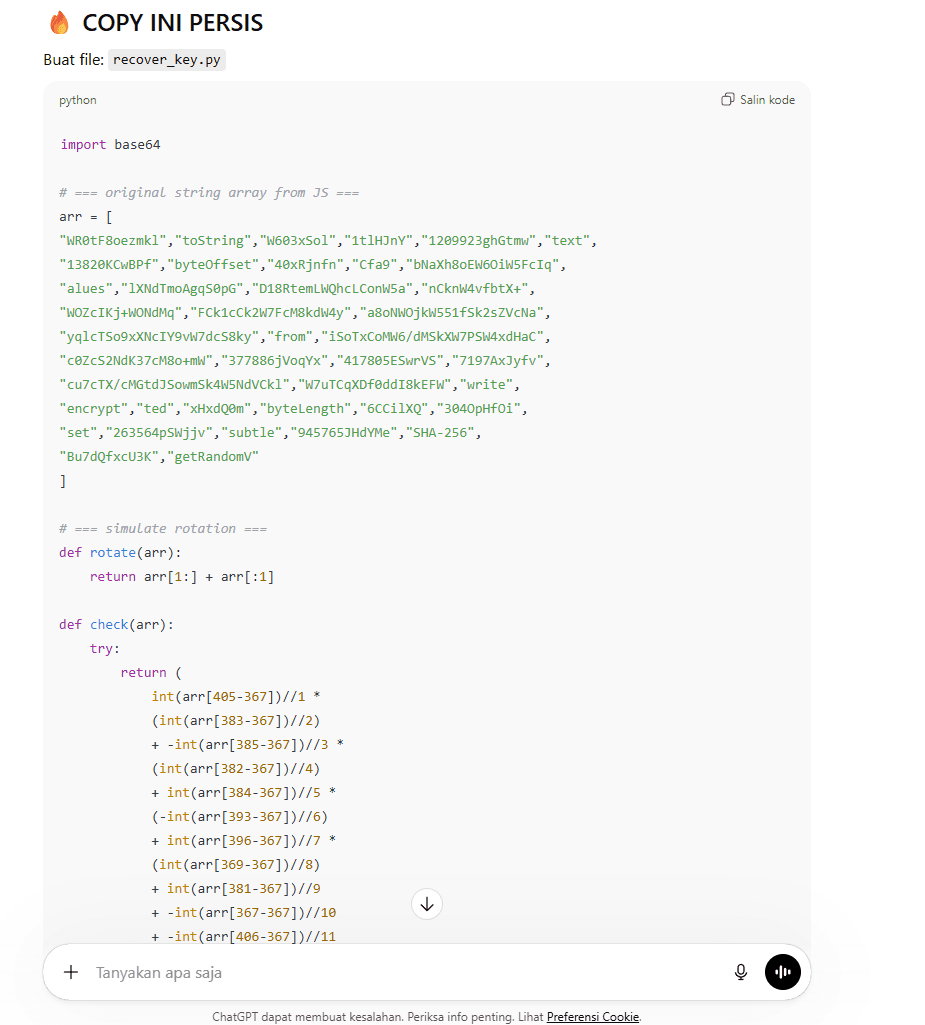Open the Preferensi Cookie link
Viewport: 925px width, 1025px height.
pos(592,1017)
